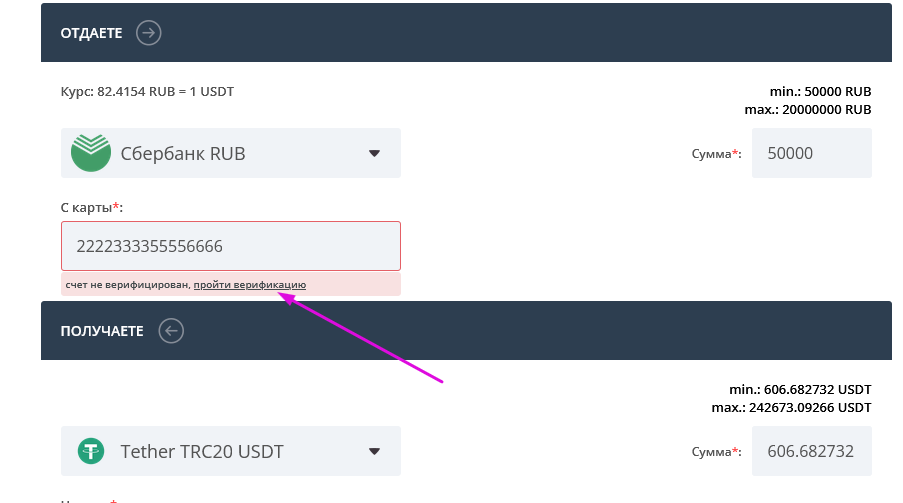
Task: Click the sum field containing 50000
Action: coord(811,153)
